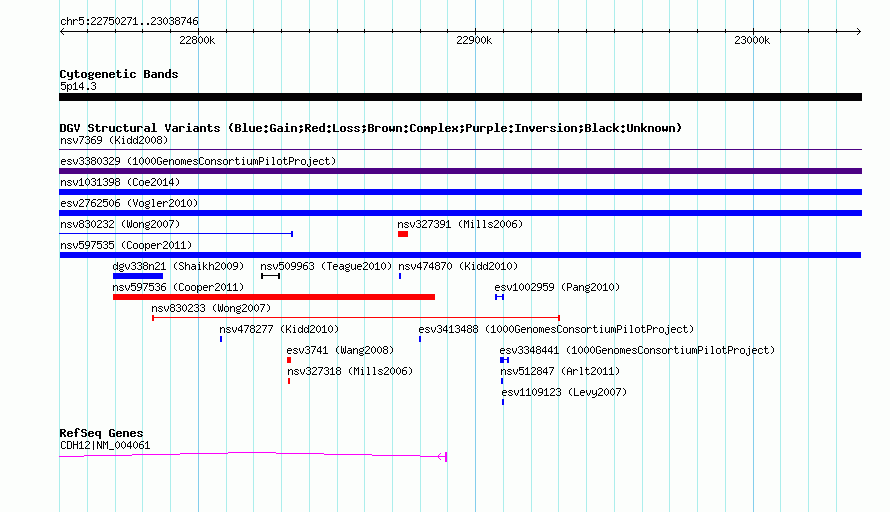Click the long red nsv597536 loss bar
Screen dimensions: 890x512
pyautogui.click(x=274, y=297)
